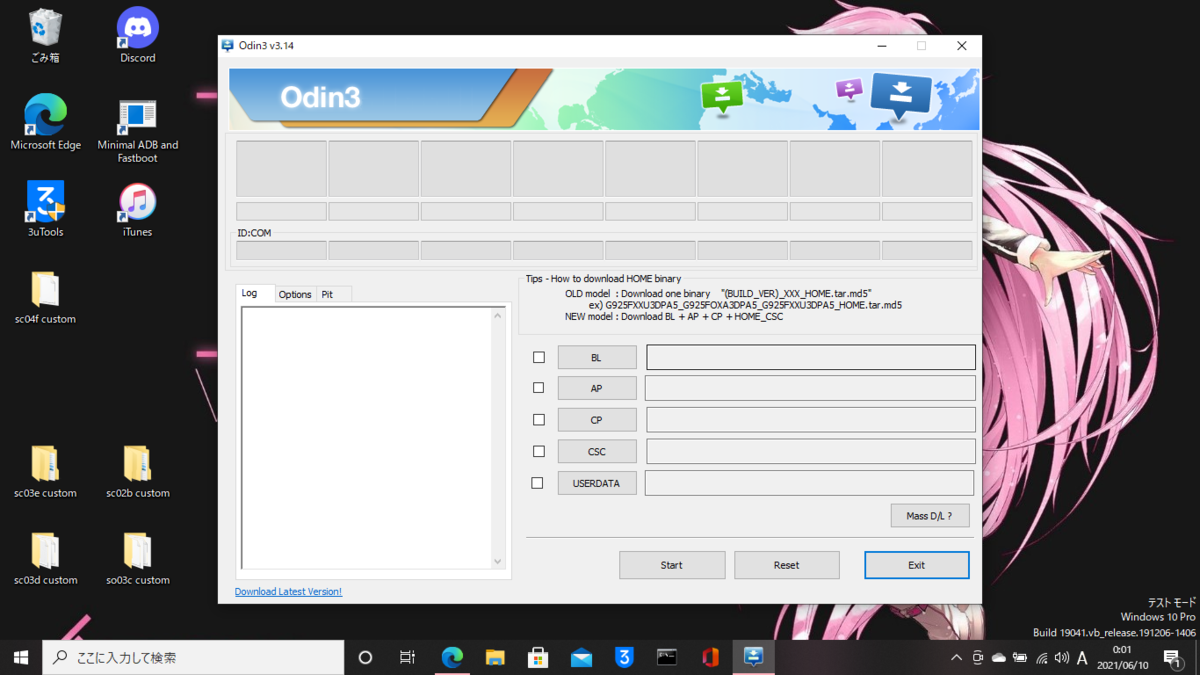
Task: Select the 3uTools desktop shortcut
Action: pos(45,209)
